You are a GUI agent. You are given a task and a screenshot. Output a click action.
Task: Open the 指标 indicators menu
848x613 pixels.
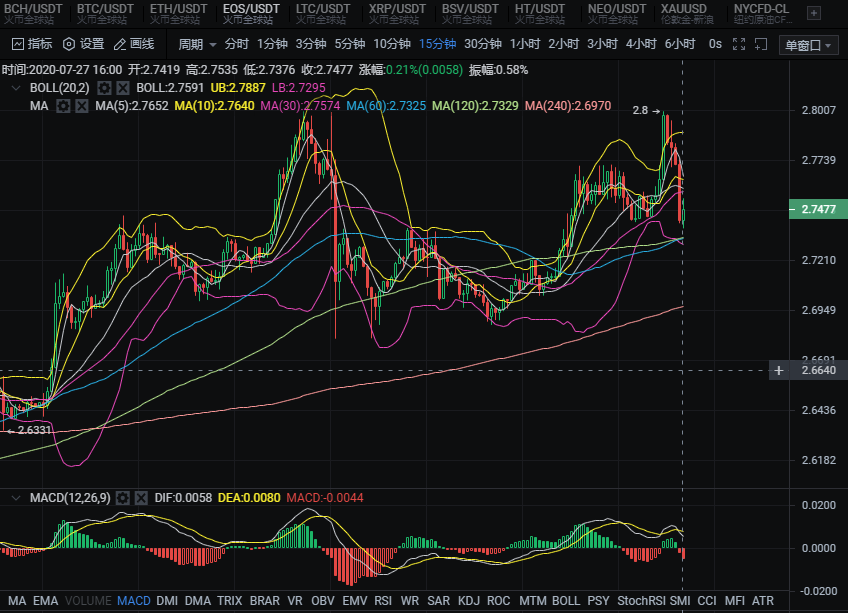[x=32, y=44]
